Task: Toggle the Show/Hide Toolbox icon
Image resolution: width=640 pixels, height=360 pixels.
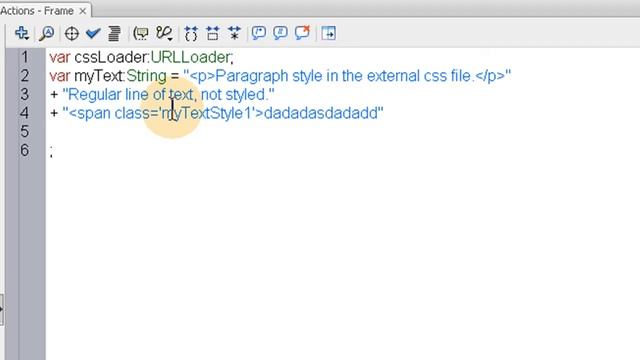Action: point(329,33)
